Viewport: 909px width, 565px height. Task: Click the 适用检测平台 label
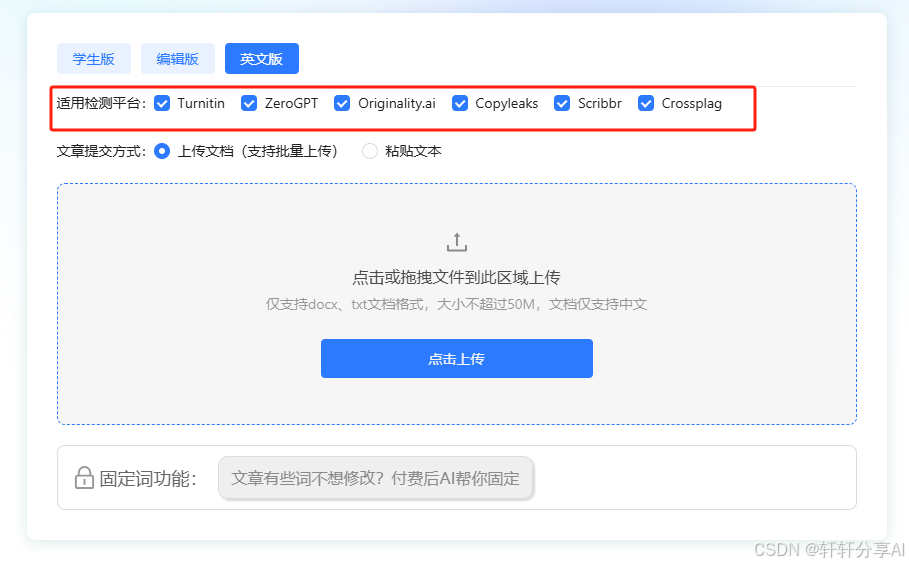click(101, 104)
